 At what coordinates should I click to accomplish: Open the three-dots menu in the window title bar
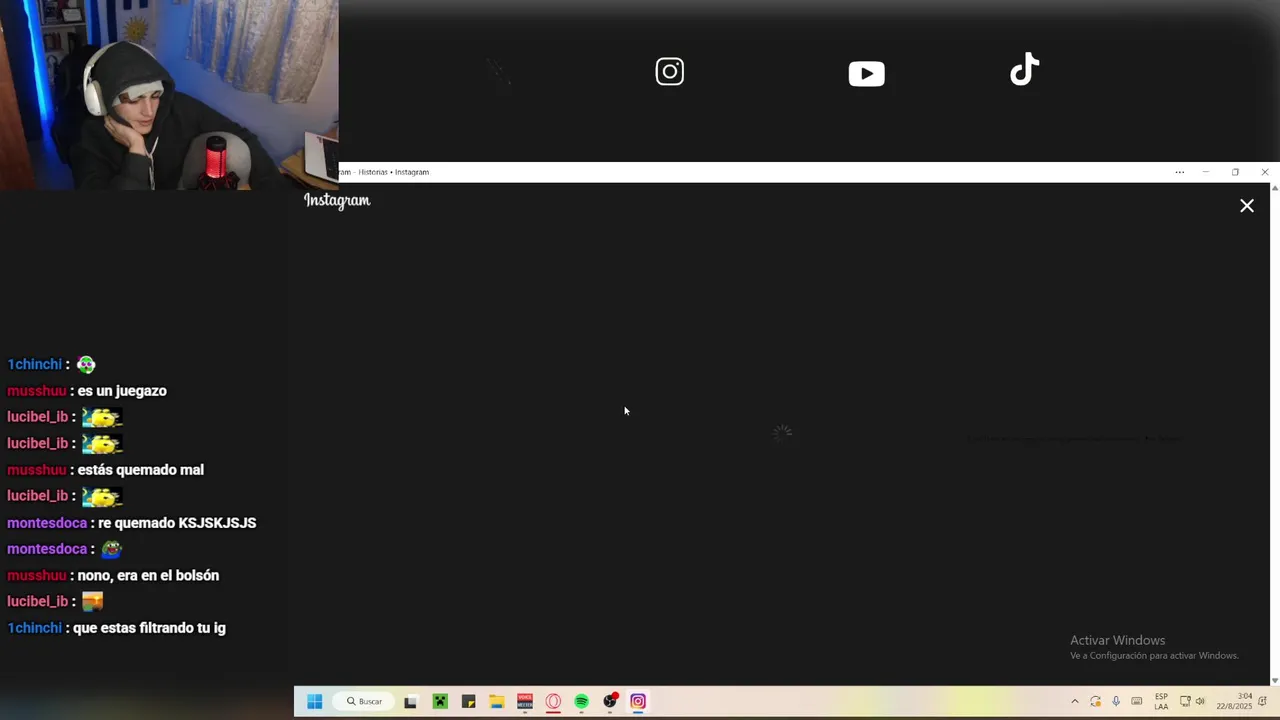click(1180, 172)
